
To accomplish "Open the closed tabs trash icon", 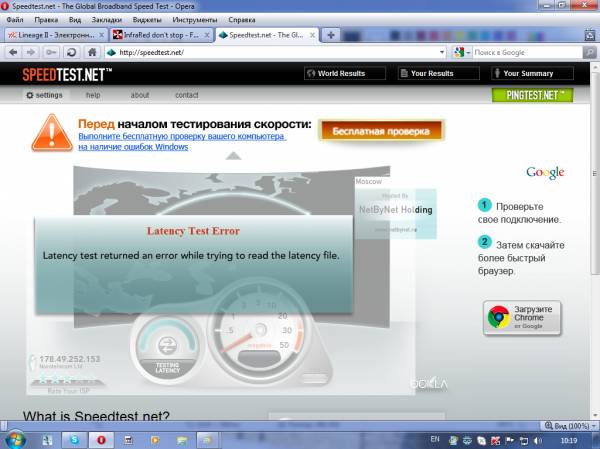I will [590, 35].
